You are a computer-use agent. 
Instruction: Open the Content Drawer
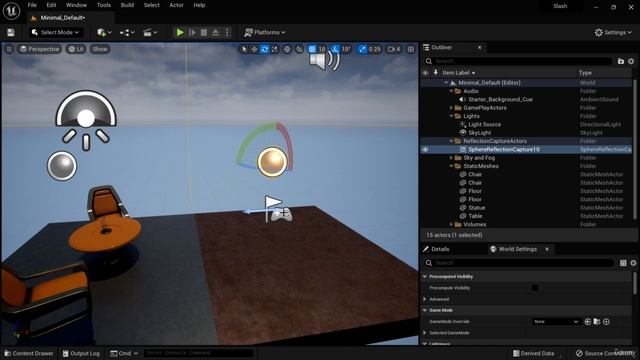[29, 353]
